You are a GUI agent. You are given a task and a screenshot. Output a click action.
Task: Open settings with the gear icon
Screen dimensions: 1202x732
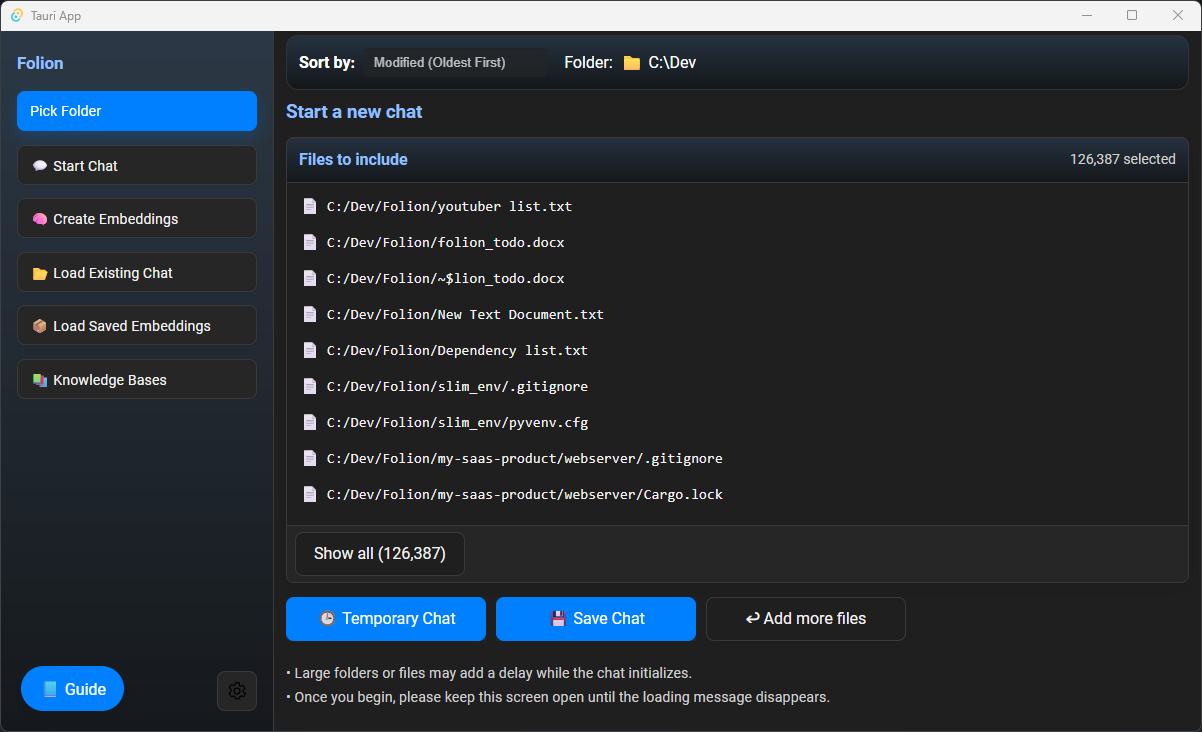click(x=237, y=691)
